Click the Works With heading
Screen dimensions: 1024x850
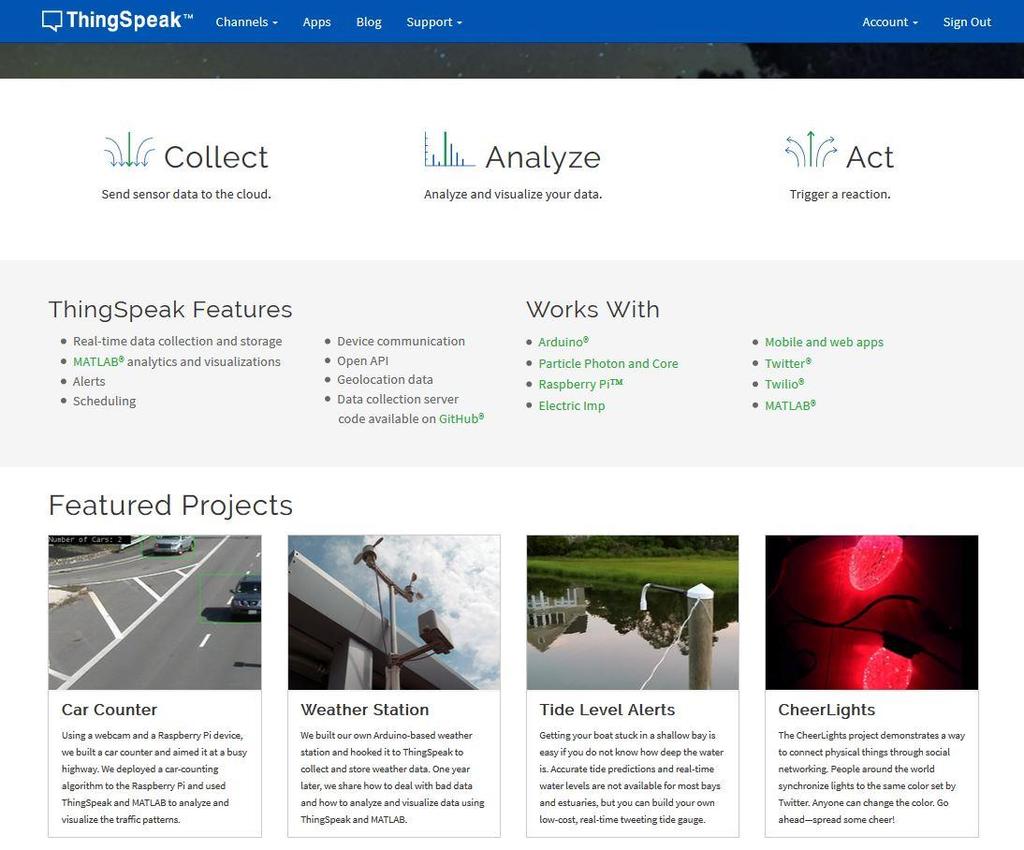coord(593,309)
